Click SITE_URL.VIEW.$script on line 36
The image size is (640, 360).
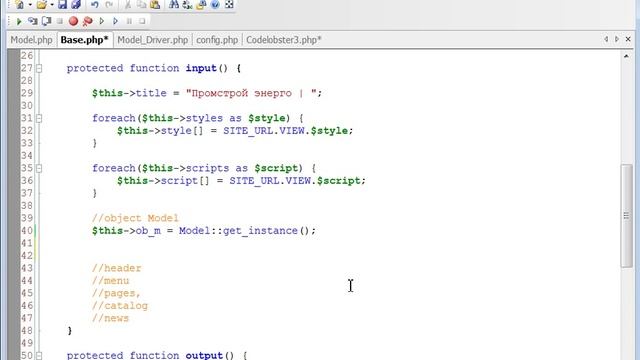[295, 180]
